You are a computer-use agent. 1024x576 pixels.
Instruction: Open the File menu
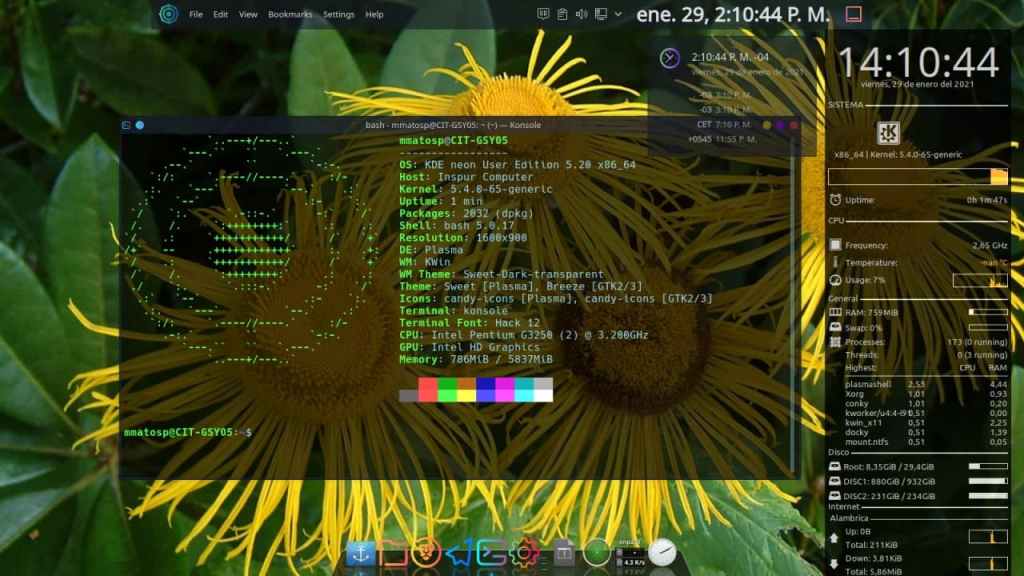click(196, 15)
